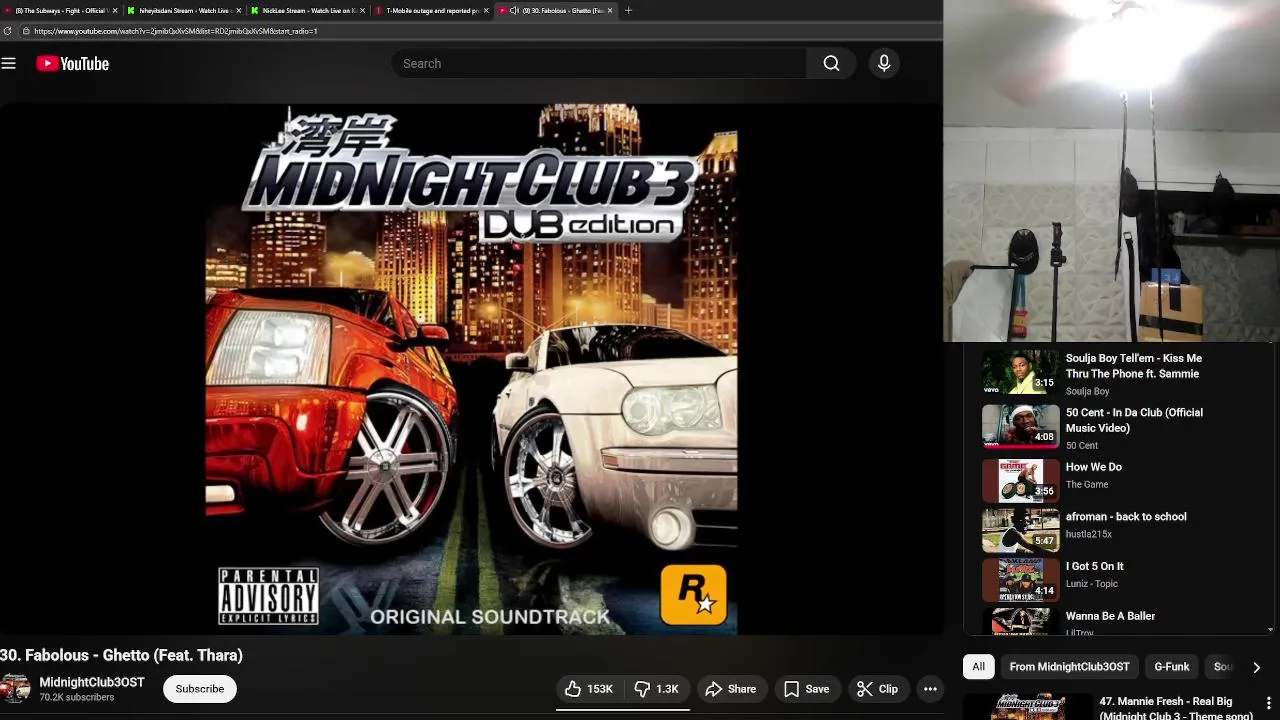Switch to T-Mobile outage tab
This screenshot has width=1280, height=720.
(432, 10)
